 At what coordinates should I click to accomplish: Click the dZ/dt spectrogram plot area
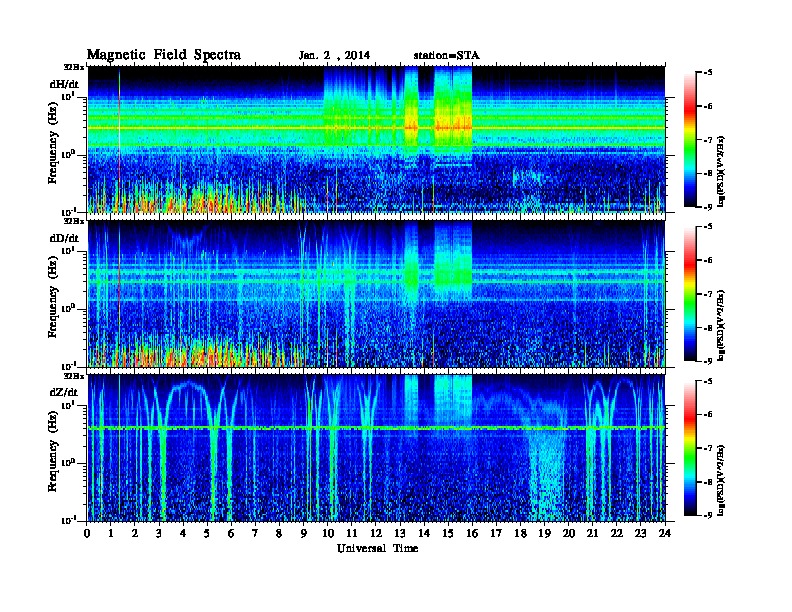point(376,448)
